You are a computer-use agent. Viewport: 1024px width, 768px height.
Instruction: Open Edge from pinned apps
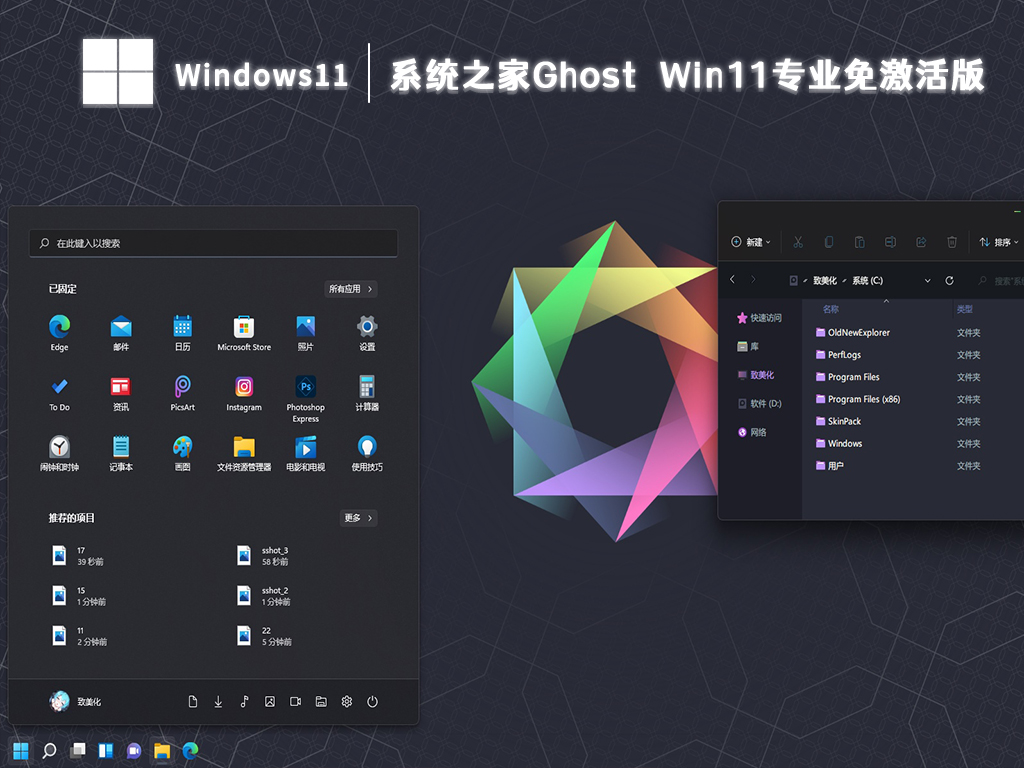tap(59, 333)
